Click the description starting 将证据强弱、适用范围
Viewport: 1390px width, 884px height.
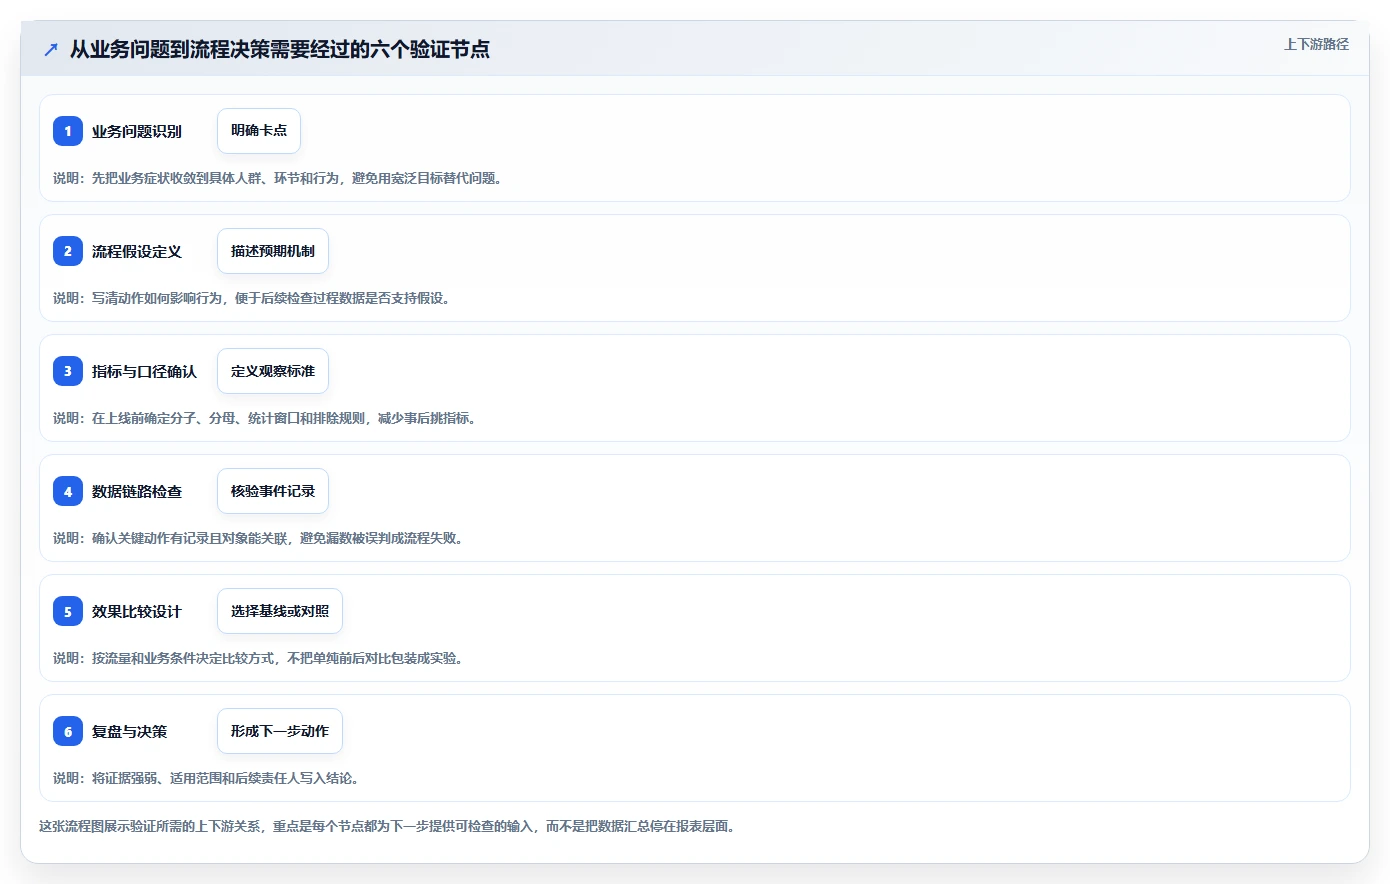[208, 778]
